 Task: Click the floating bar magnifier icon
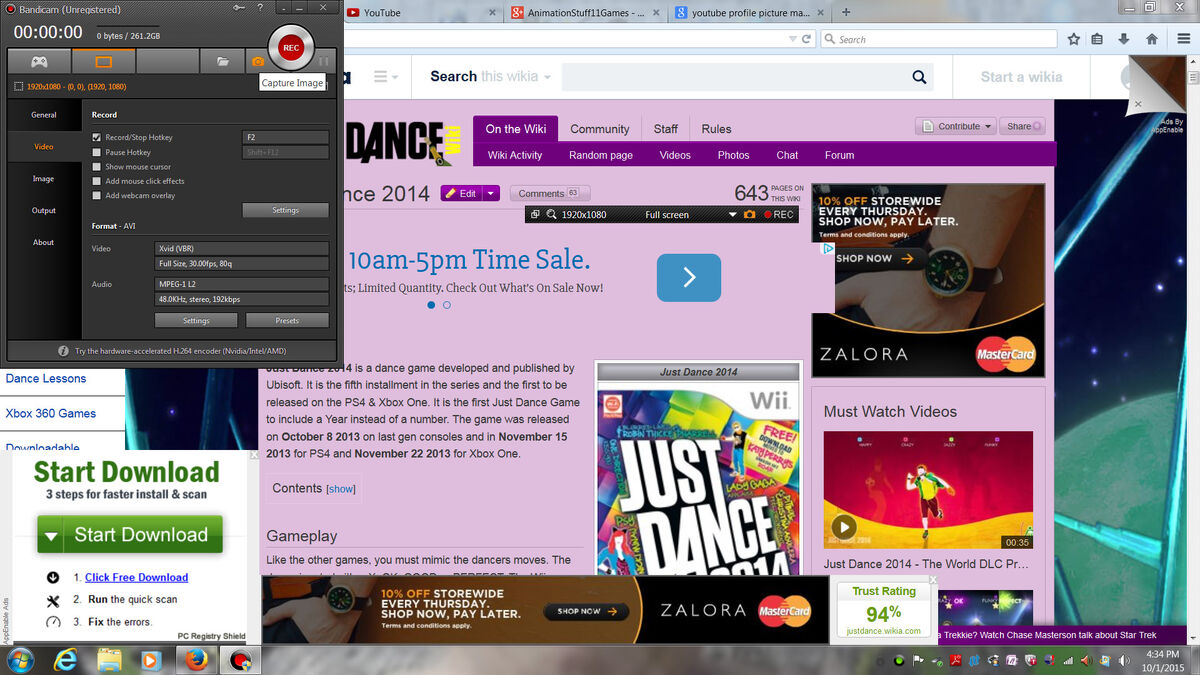pos(551,215)
